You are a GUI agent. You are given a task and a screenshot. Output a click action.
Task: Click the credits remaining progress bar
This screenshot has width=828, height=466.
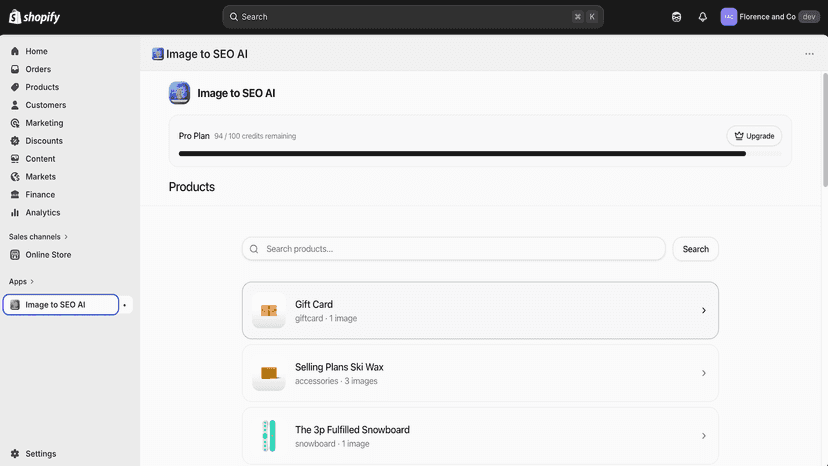(480, 154)
